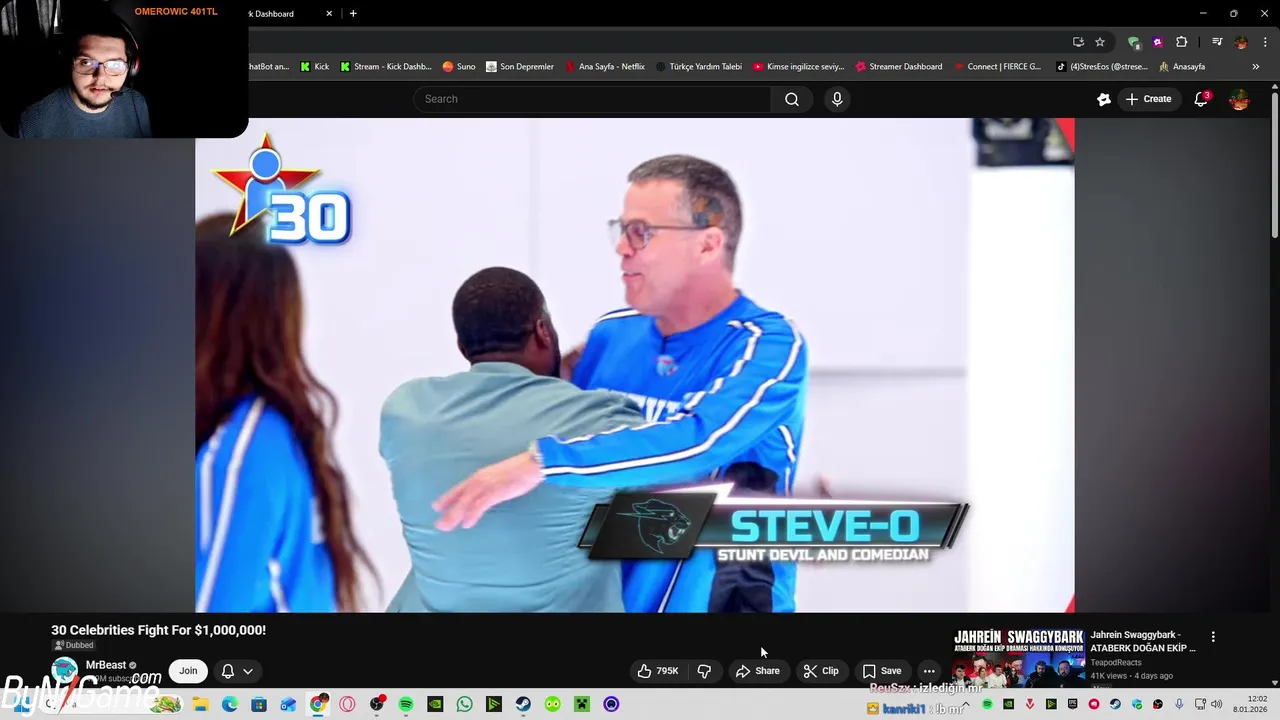This screenshot has width=1280, height=720.
Task: Open the Connect | FIERCE G... bookmark
Action: (997, 67)
